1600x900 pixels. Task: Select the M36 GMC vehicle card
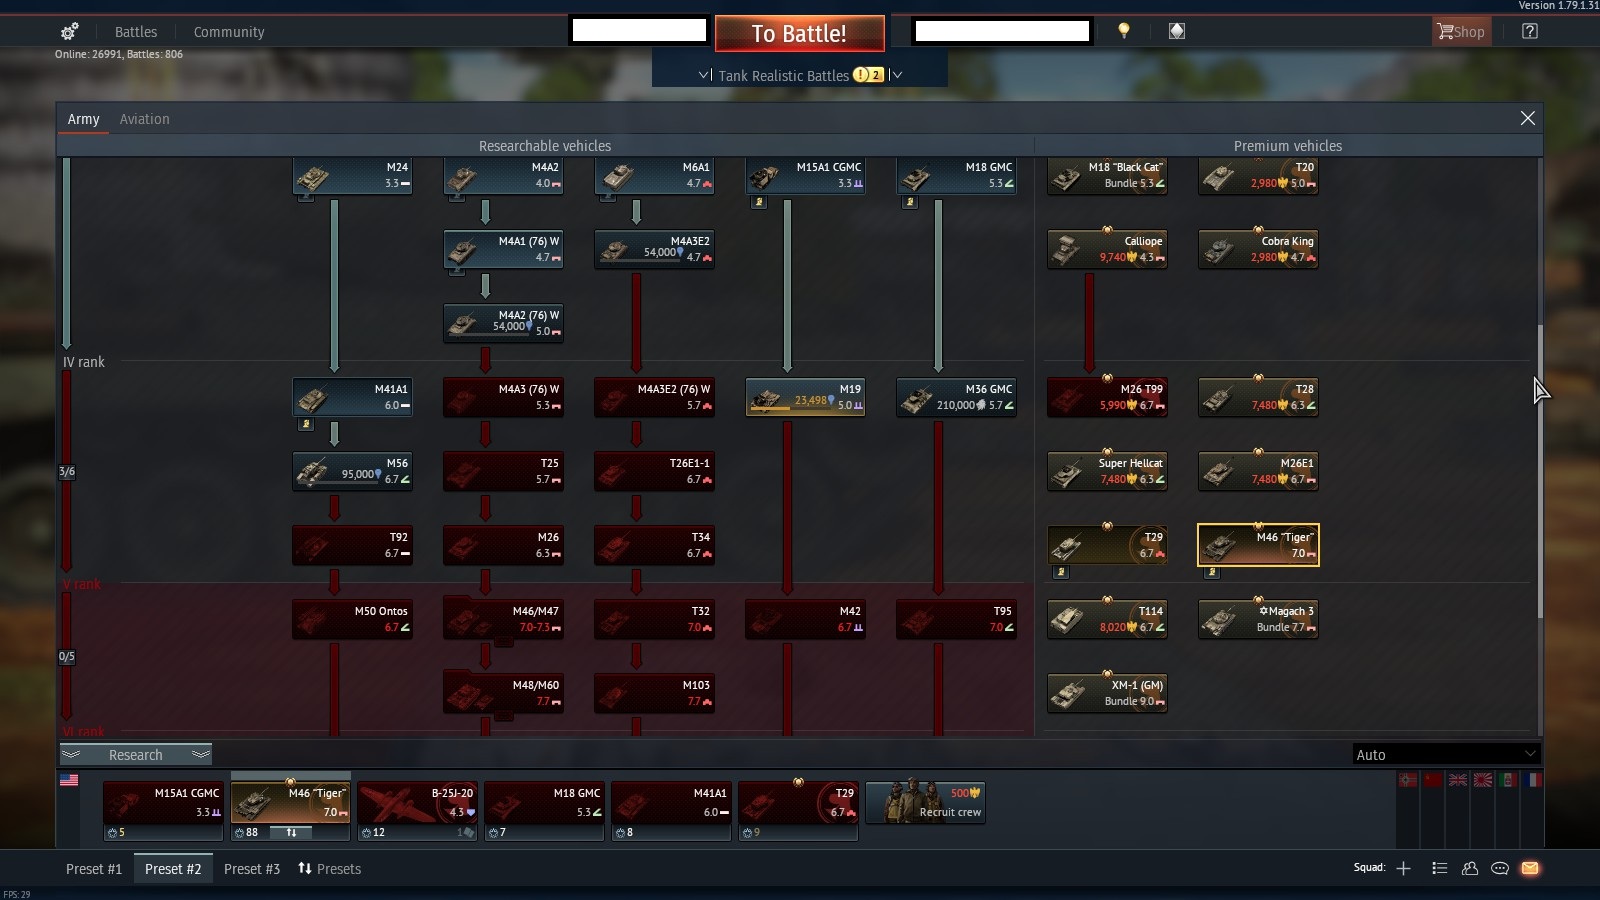tap(957, 397)
